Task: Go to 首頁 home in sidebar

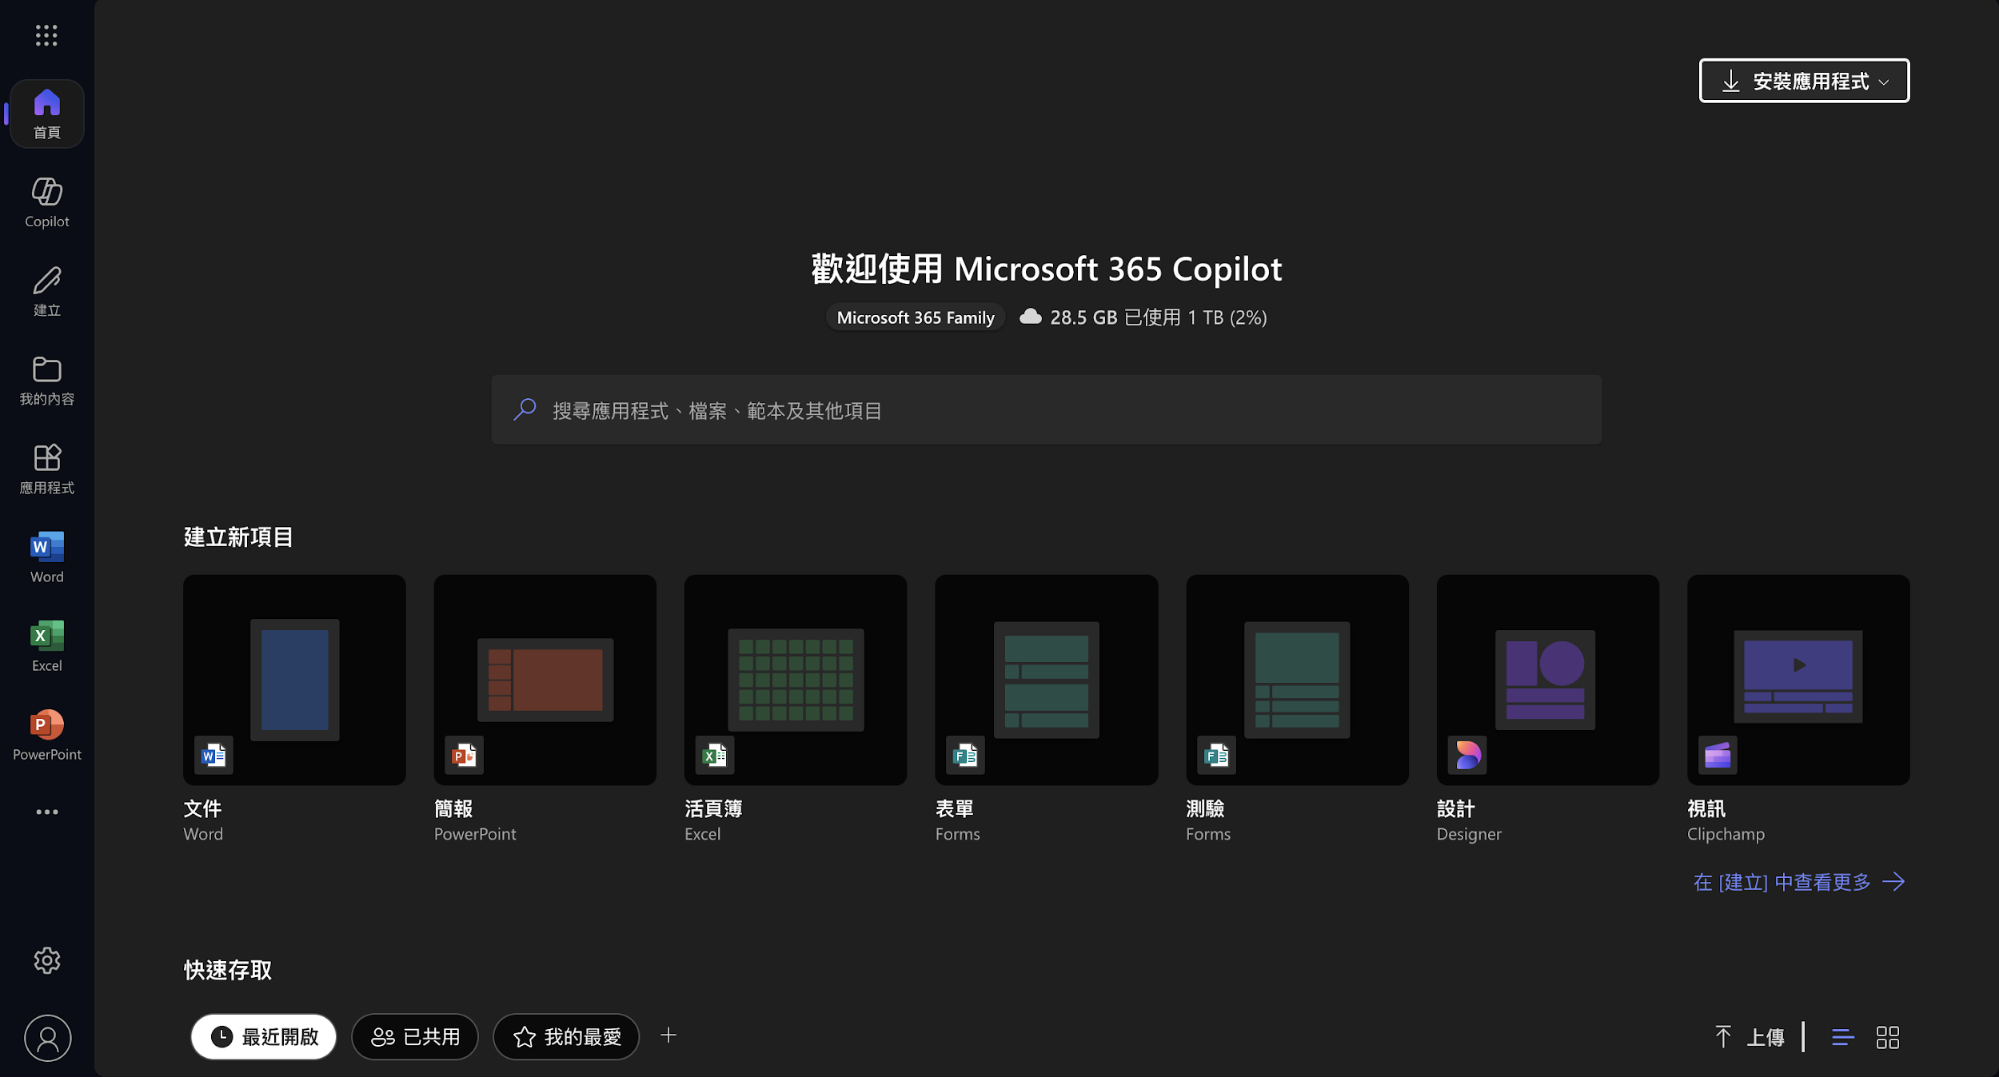Action: 47,114
